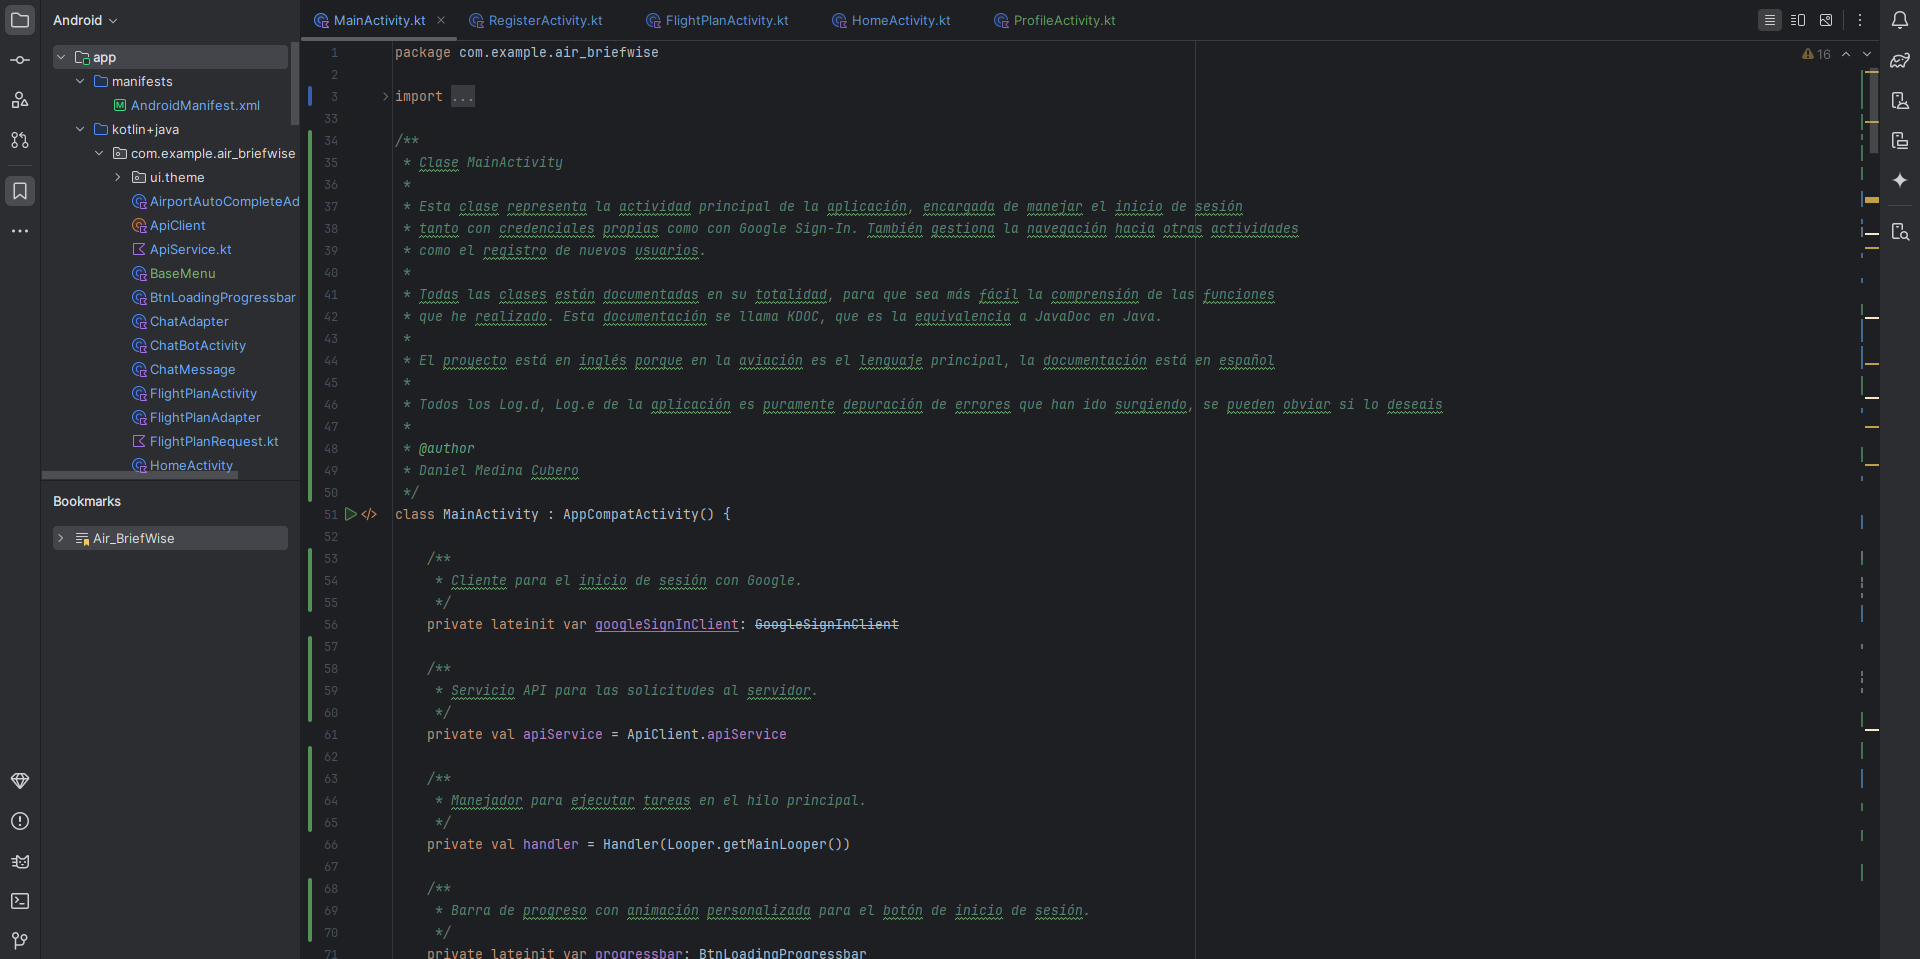Image resolution: width=1920 pixels, height=959 pixels.
Task: Open HomeActivity in the project tree
Action: click(182, 465)
